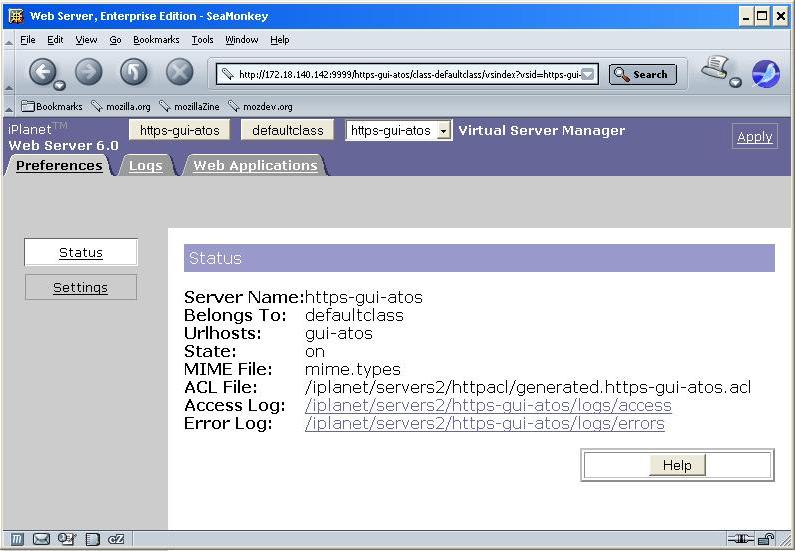Maximize the SeaMonkey window
This screenshot has width=795, height=551.
click(x=762, y=16)
